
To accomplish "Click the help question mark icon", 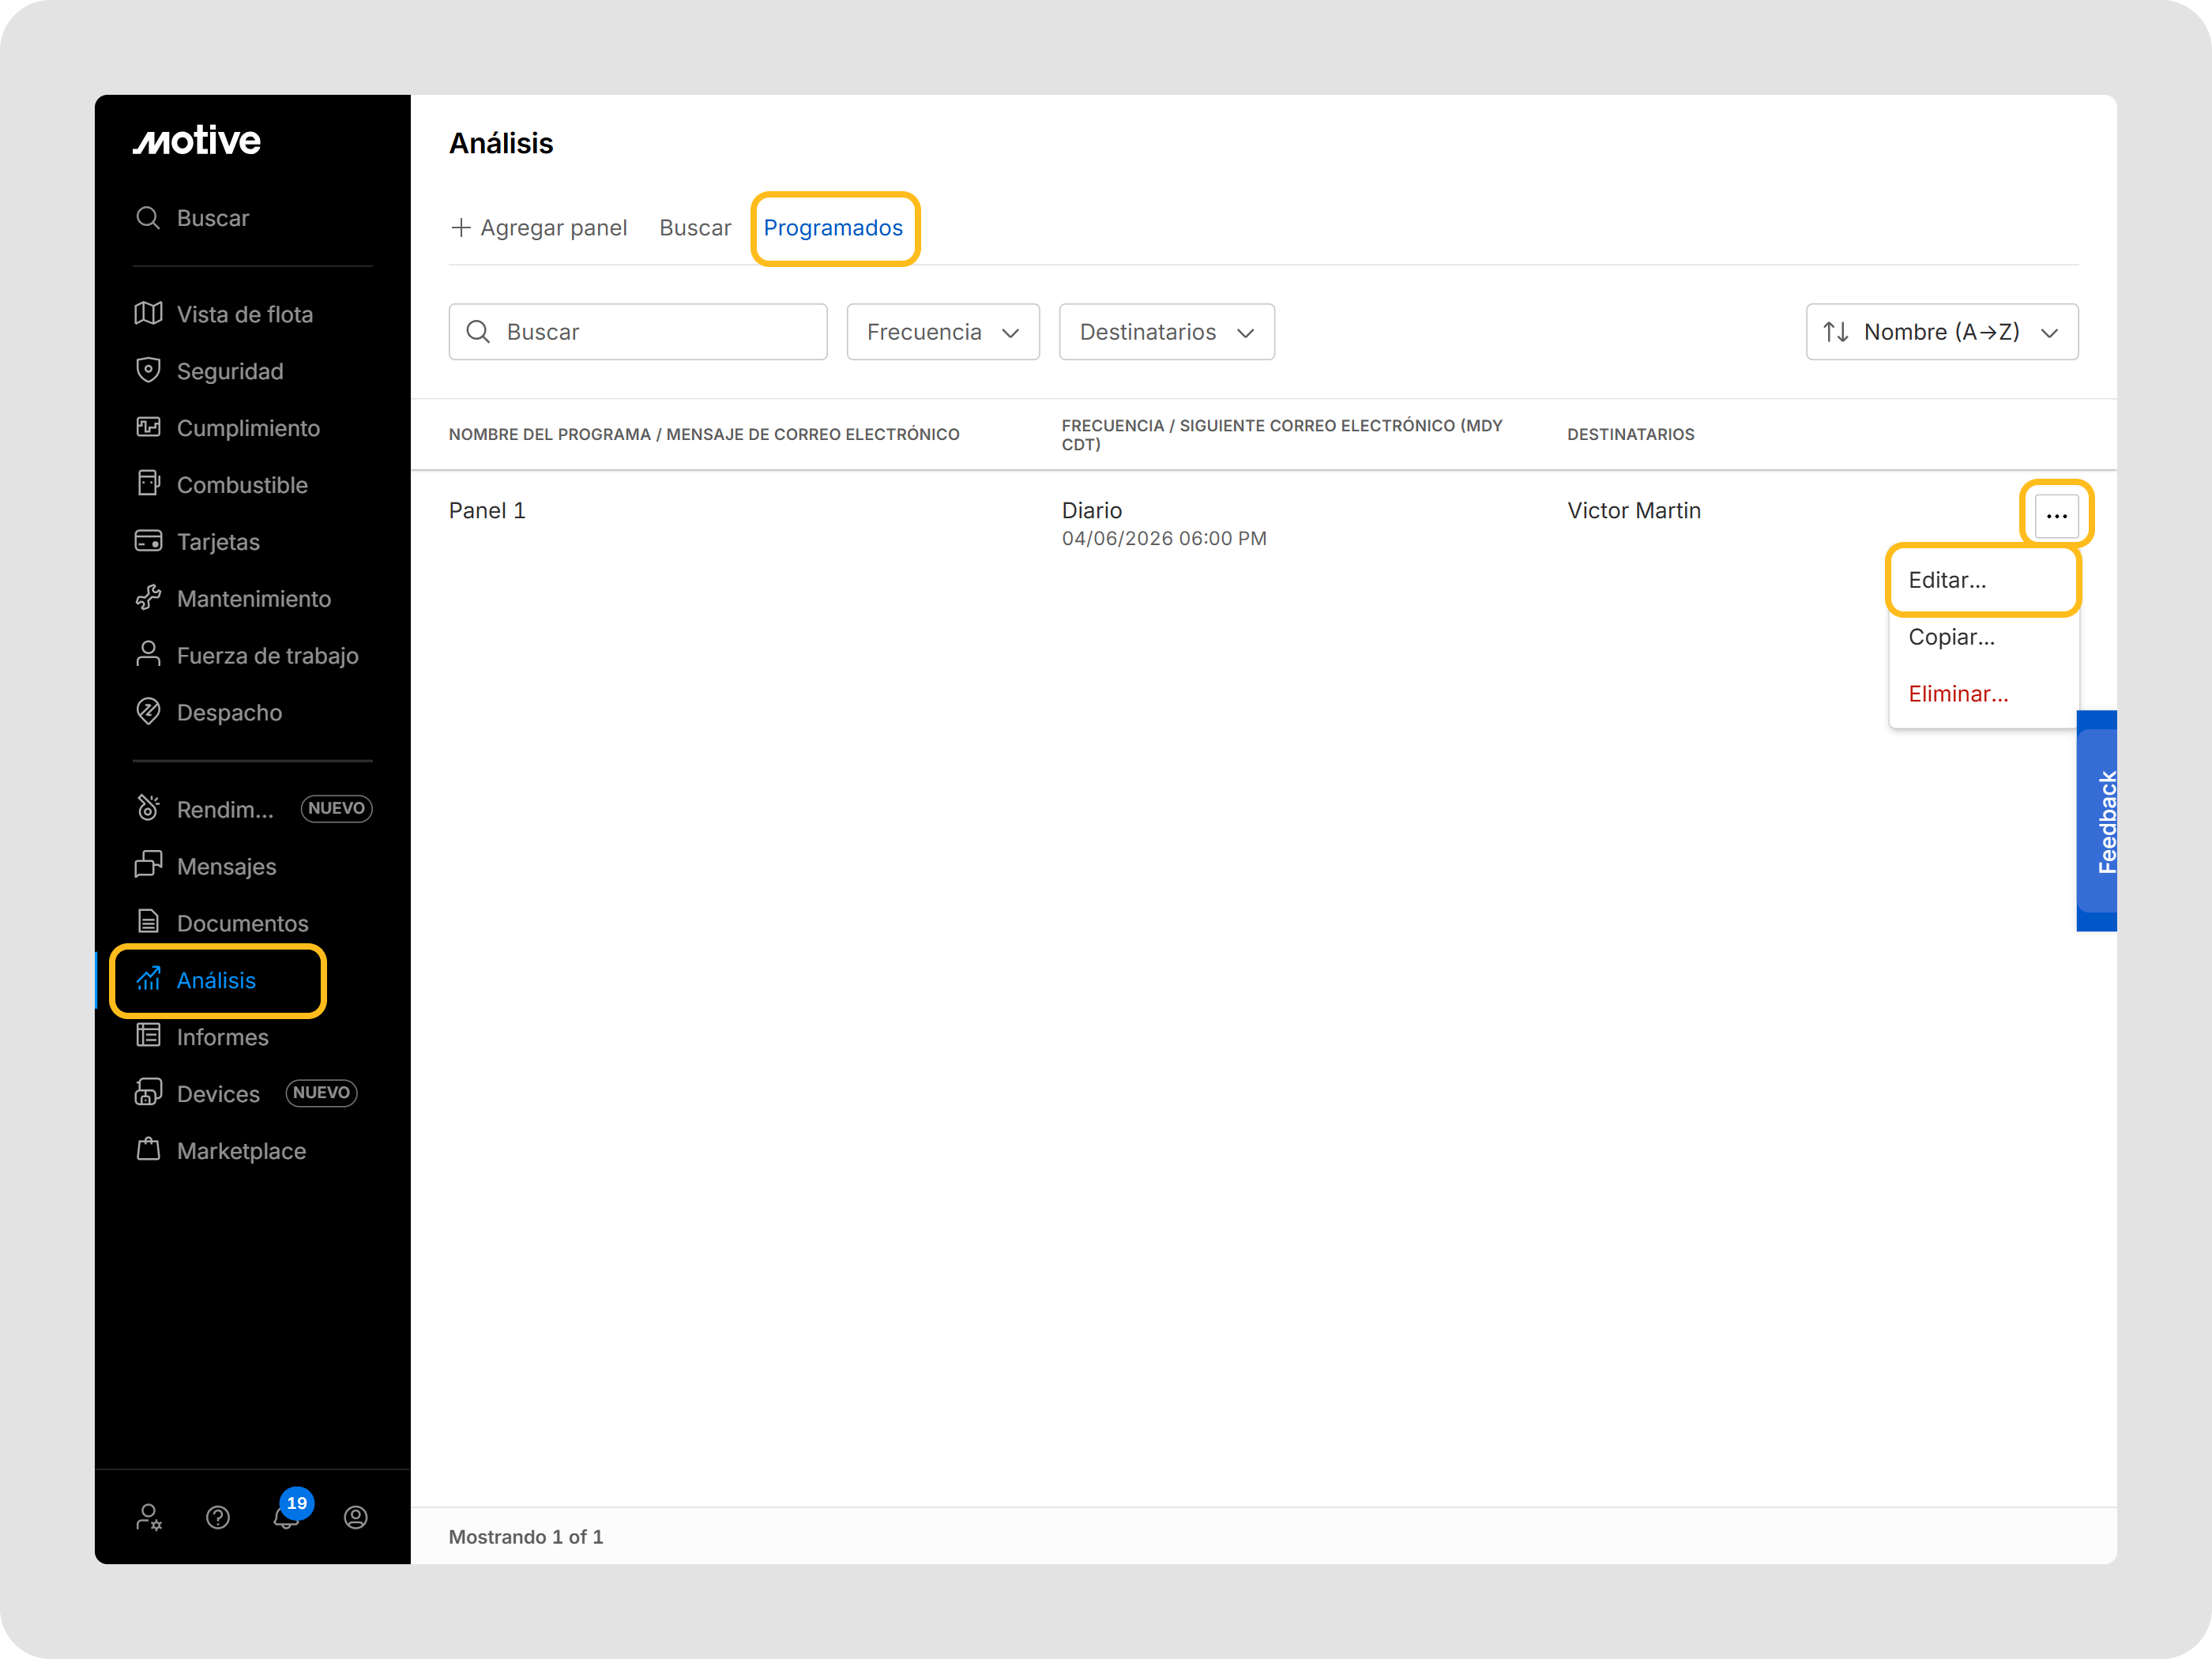I will tap(218, 1517).
